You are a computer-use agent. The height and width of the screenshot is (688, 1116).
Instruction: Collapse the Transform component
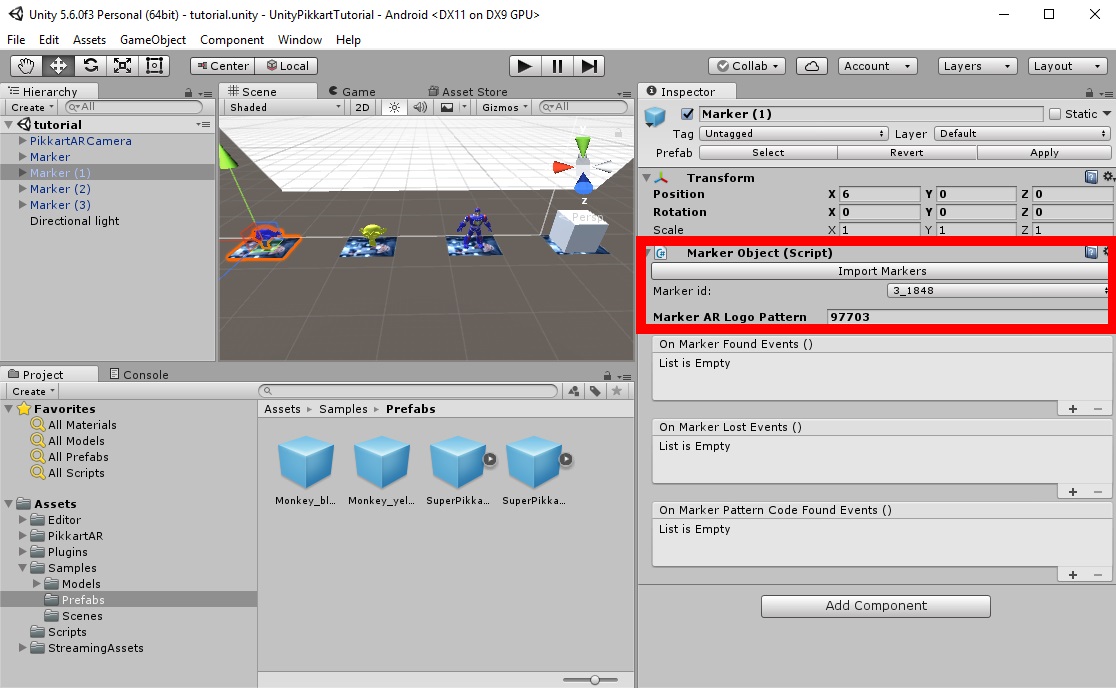coord(647,177)
